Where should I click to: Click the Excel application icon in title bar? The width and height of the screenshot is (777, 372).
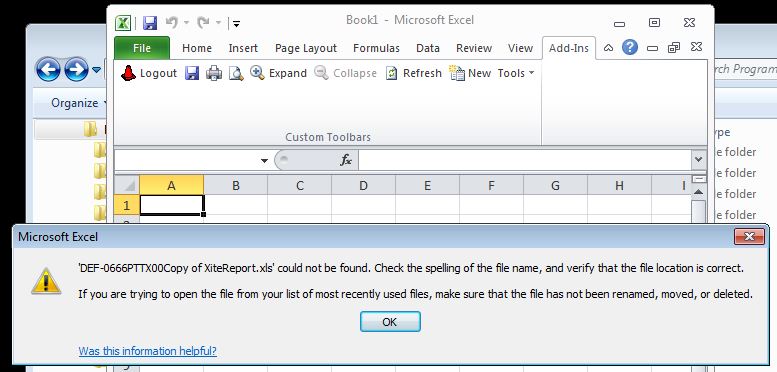(123, 23)
